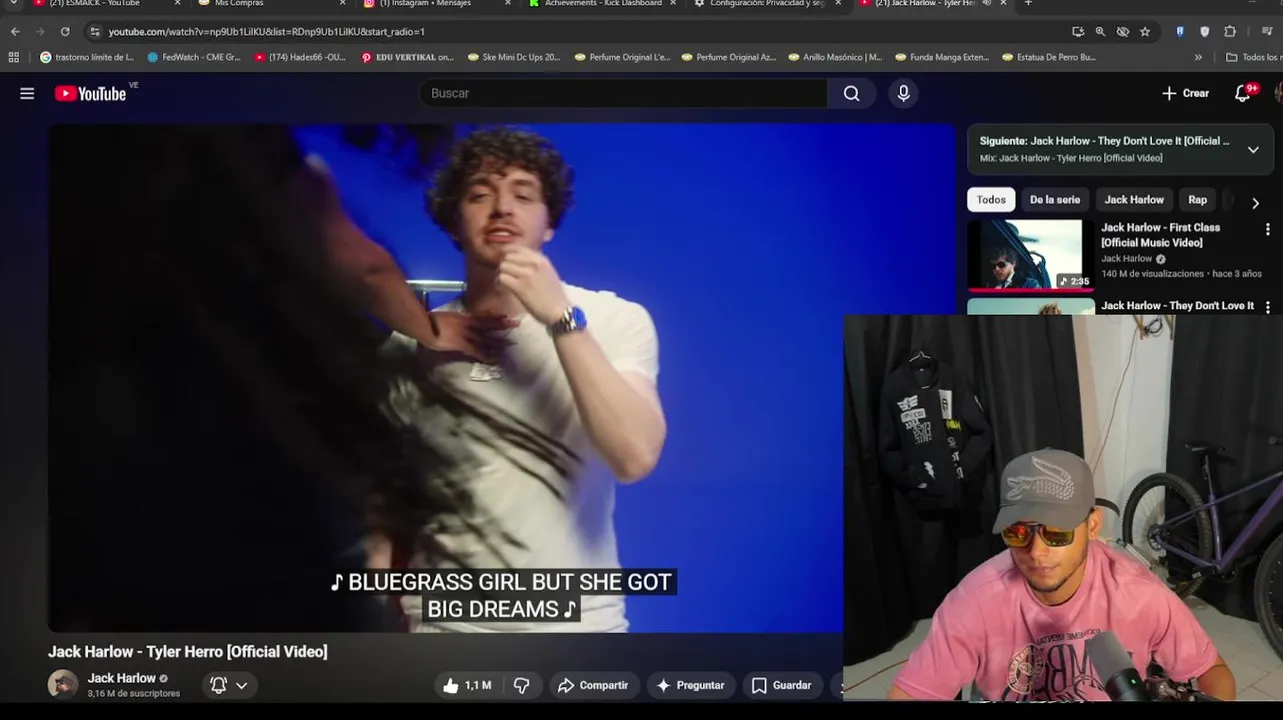The image size is (1283, 720).
Task: Select the Todos filter chip
Action: [x=991, y=199]
